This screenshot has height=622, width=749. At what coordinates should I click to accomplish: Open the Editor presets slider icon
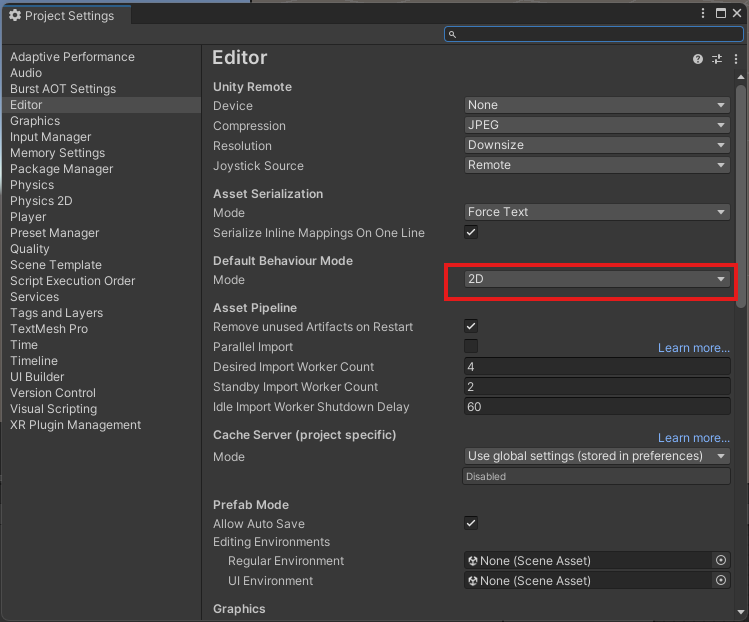(x=717, y=59)
